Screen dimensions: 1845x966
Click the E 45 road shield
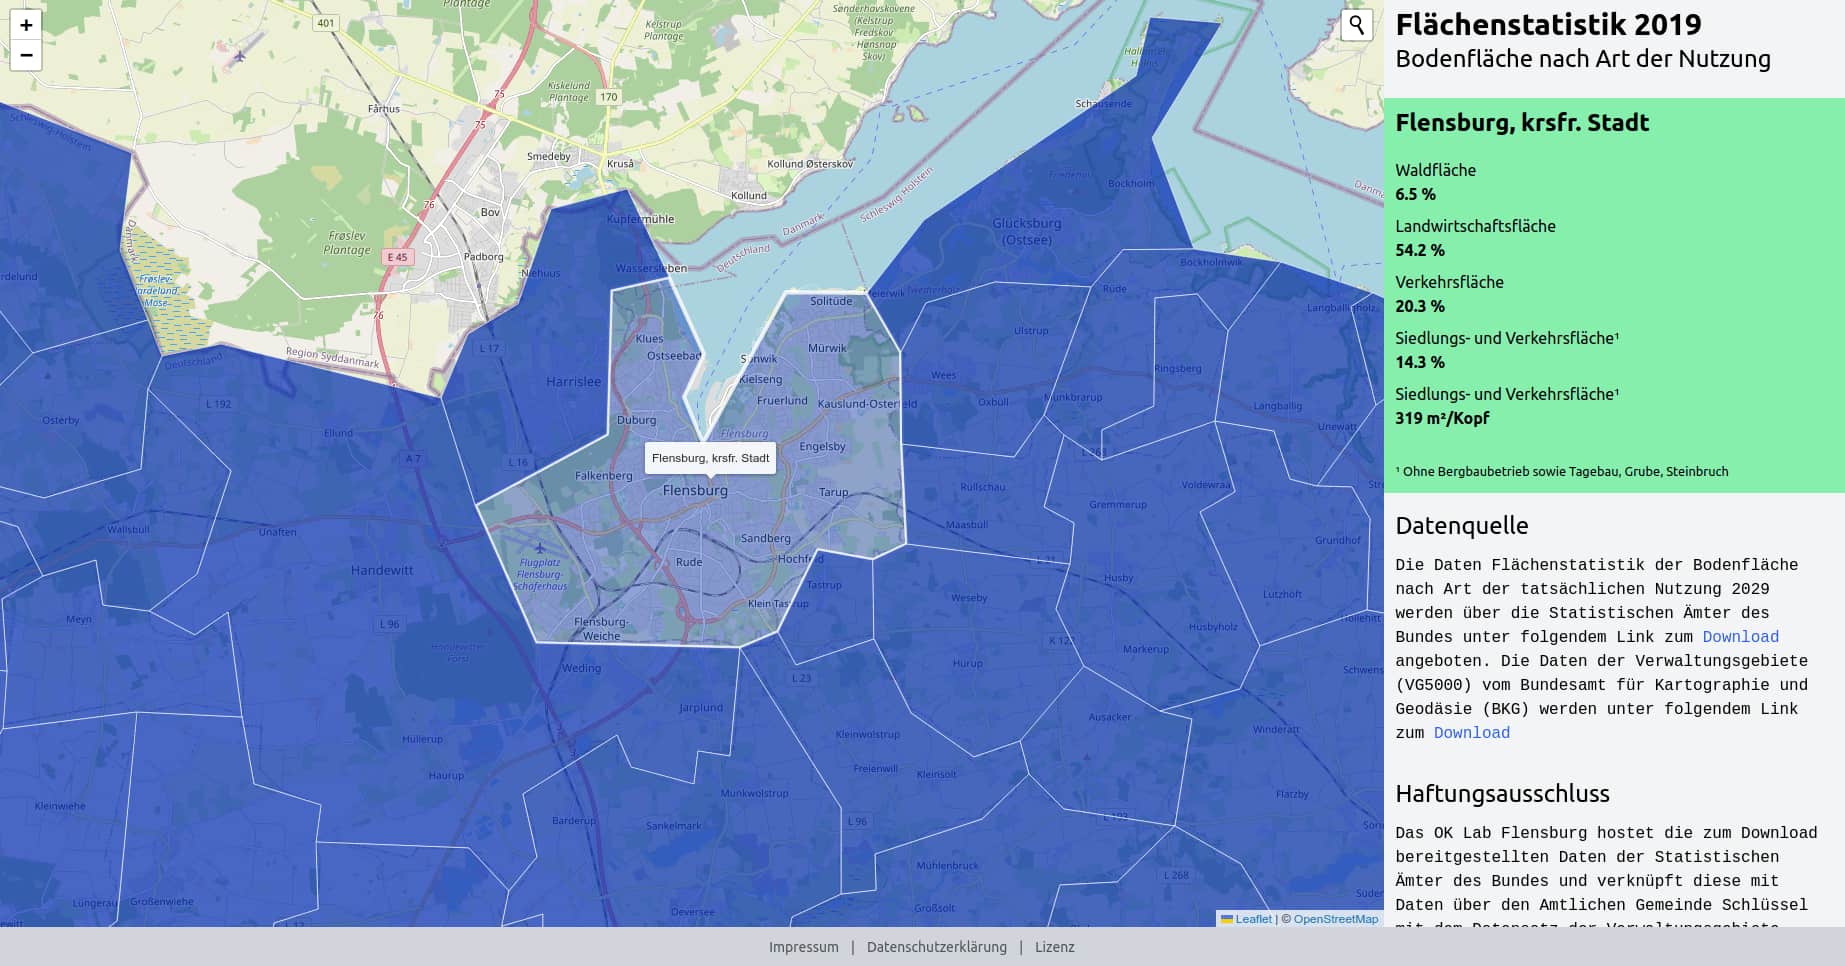tap(397, 257)
